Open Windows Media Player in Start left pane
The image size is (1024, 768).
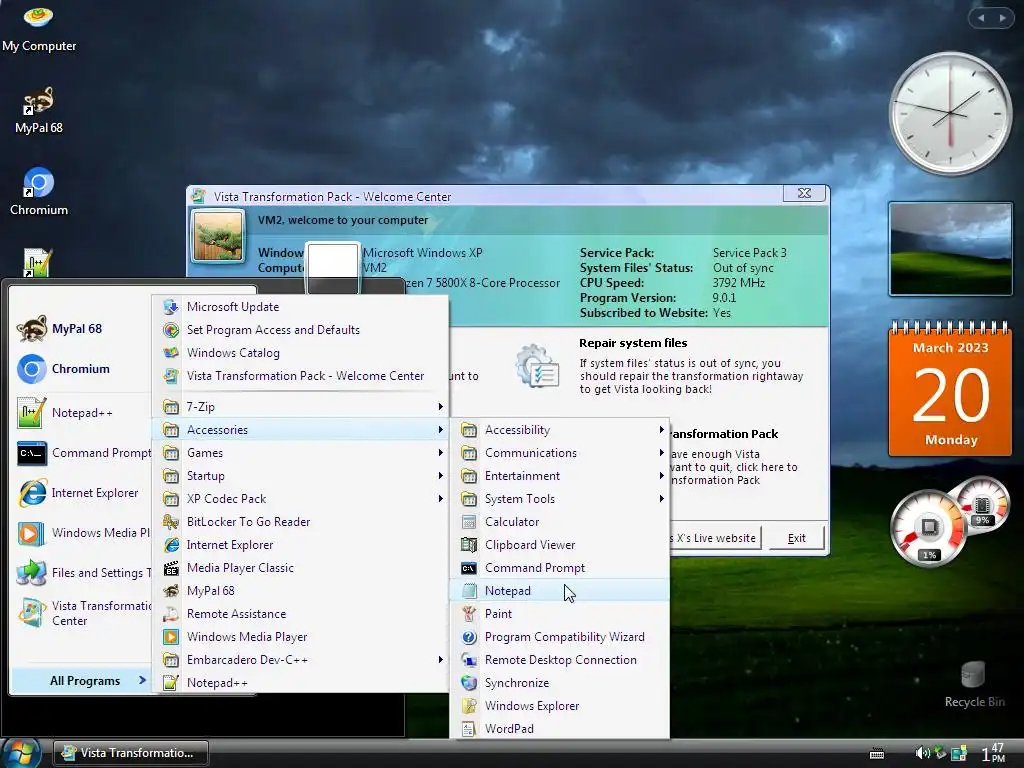click(x=84, y=533)
